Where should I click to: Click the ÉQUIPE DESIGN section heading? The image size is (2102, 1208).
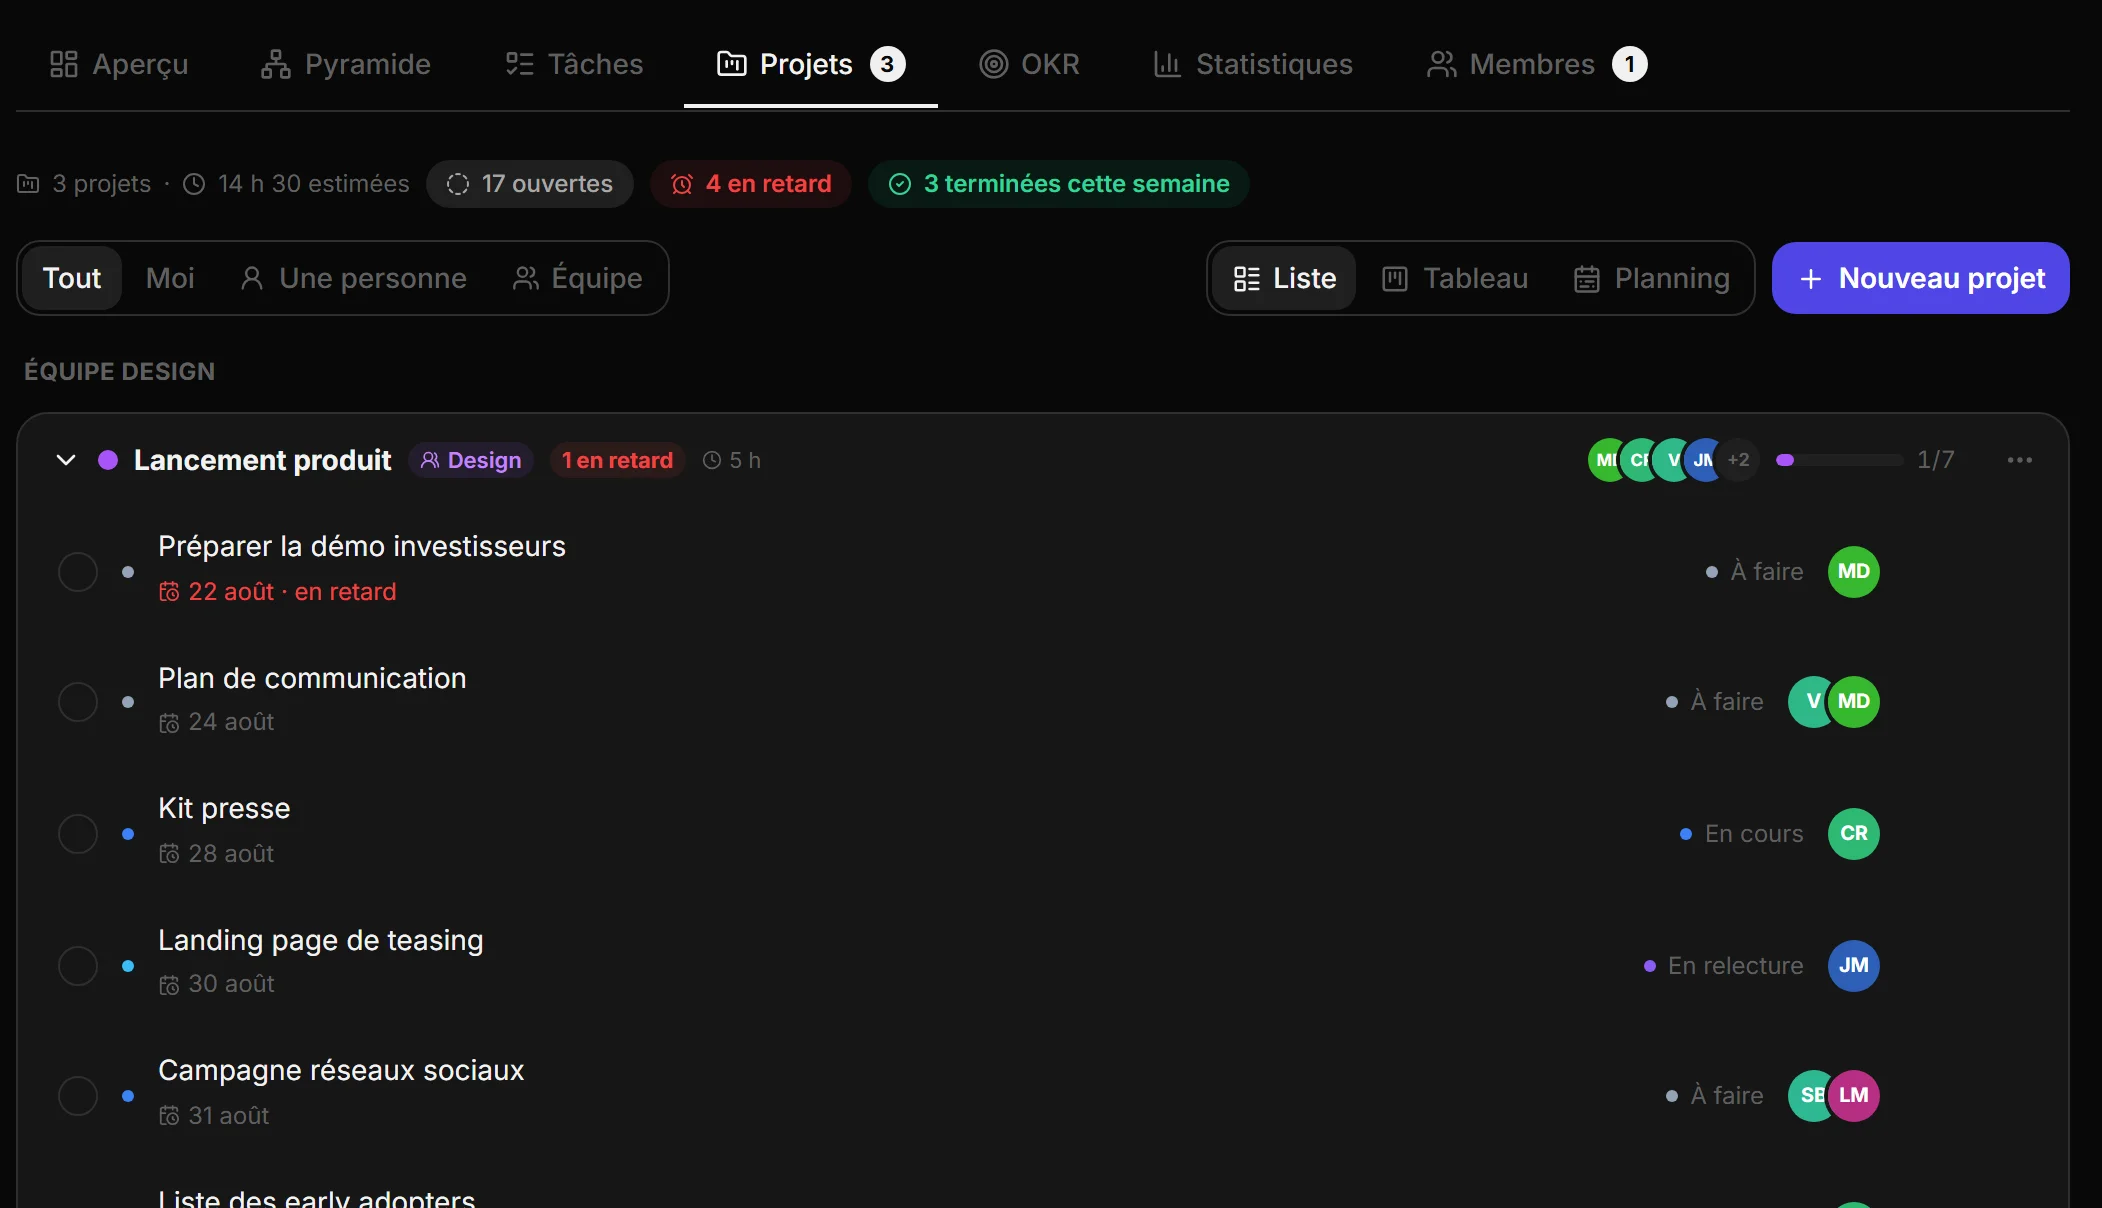click(x=119, y=372)
